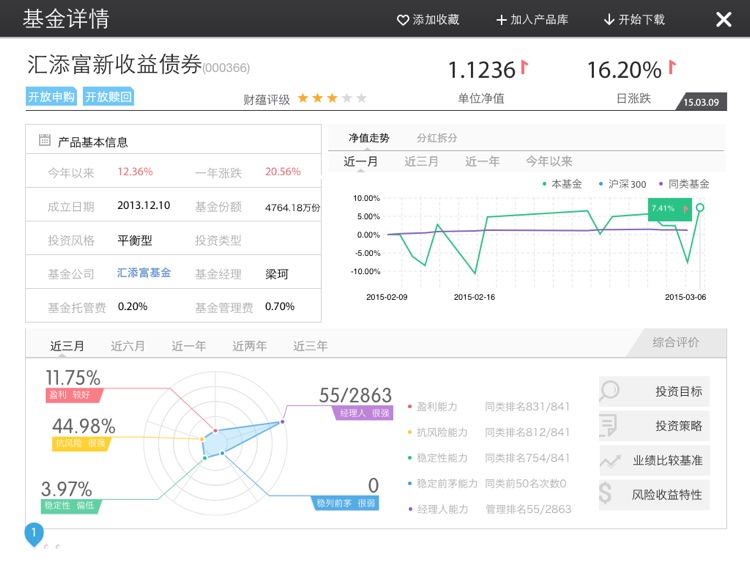Click the 加入产品库 label
750x563 pixels.
click(539, 20)
